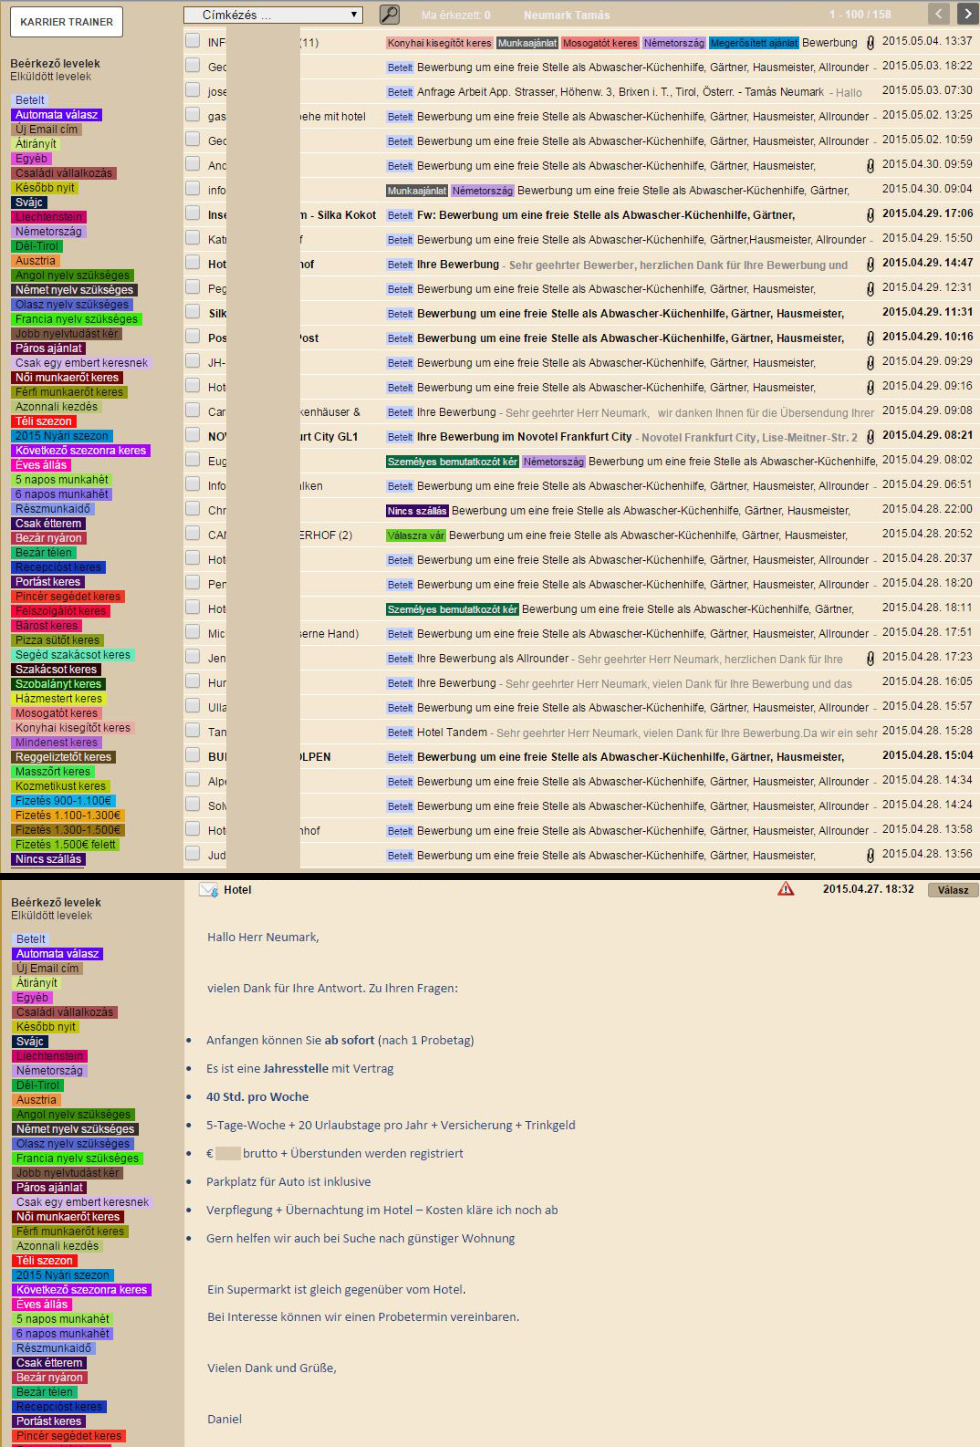Viewport: 980px width, 1447px height.
Task: Click Válaszra vár tag on 20:52 email
Action: pyautogui.click(x=416, y=535)
